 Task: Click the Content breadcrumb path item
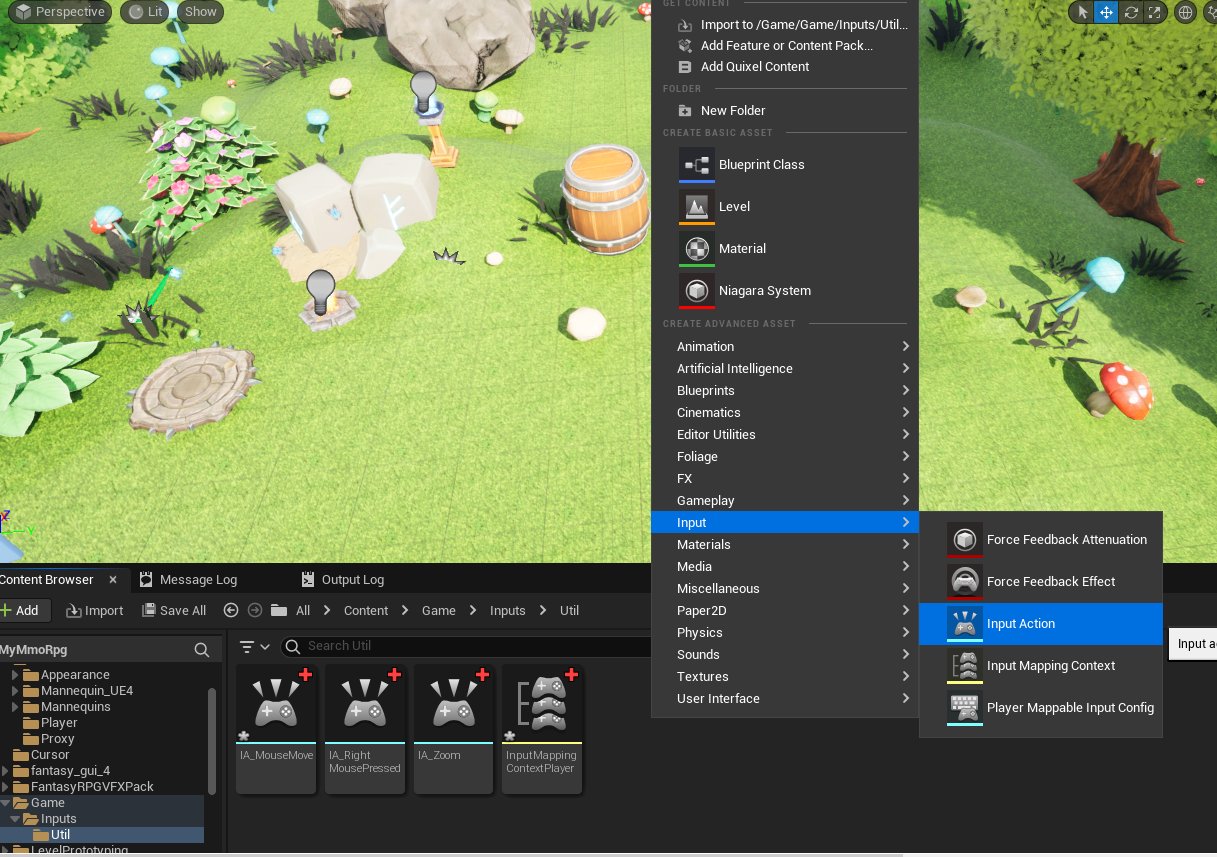click(x=366, y=610)
